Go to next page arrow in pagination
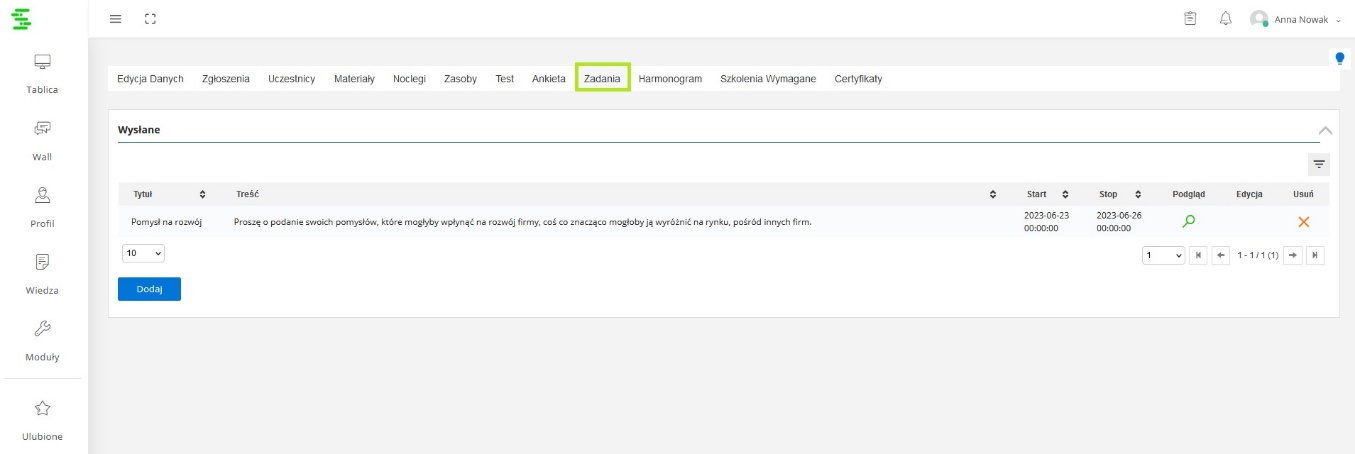 click(x=1294, y=256)
